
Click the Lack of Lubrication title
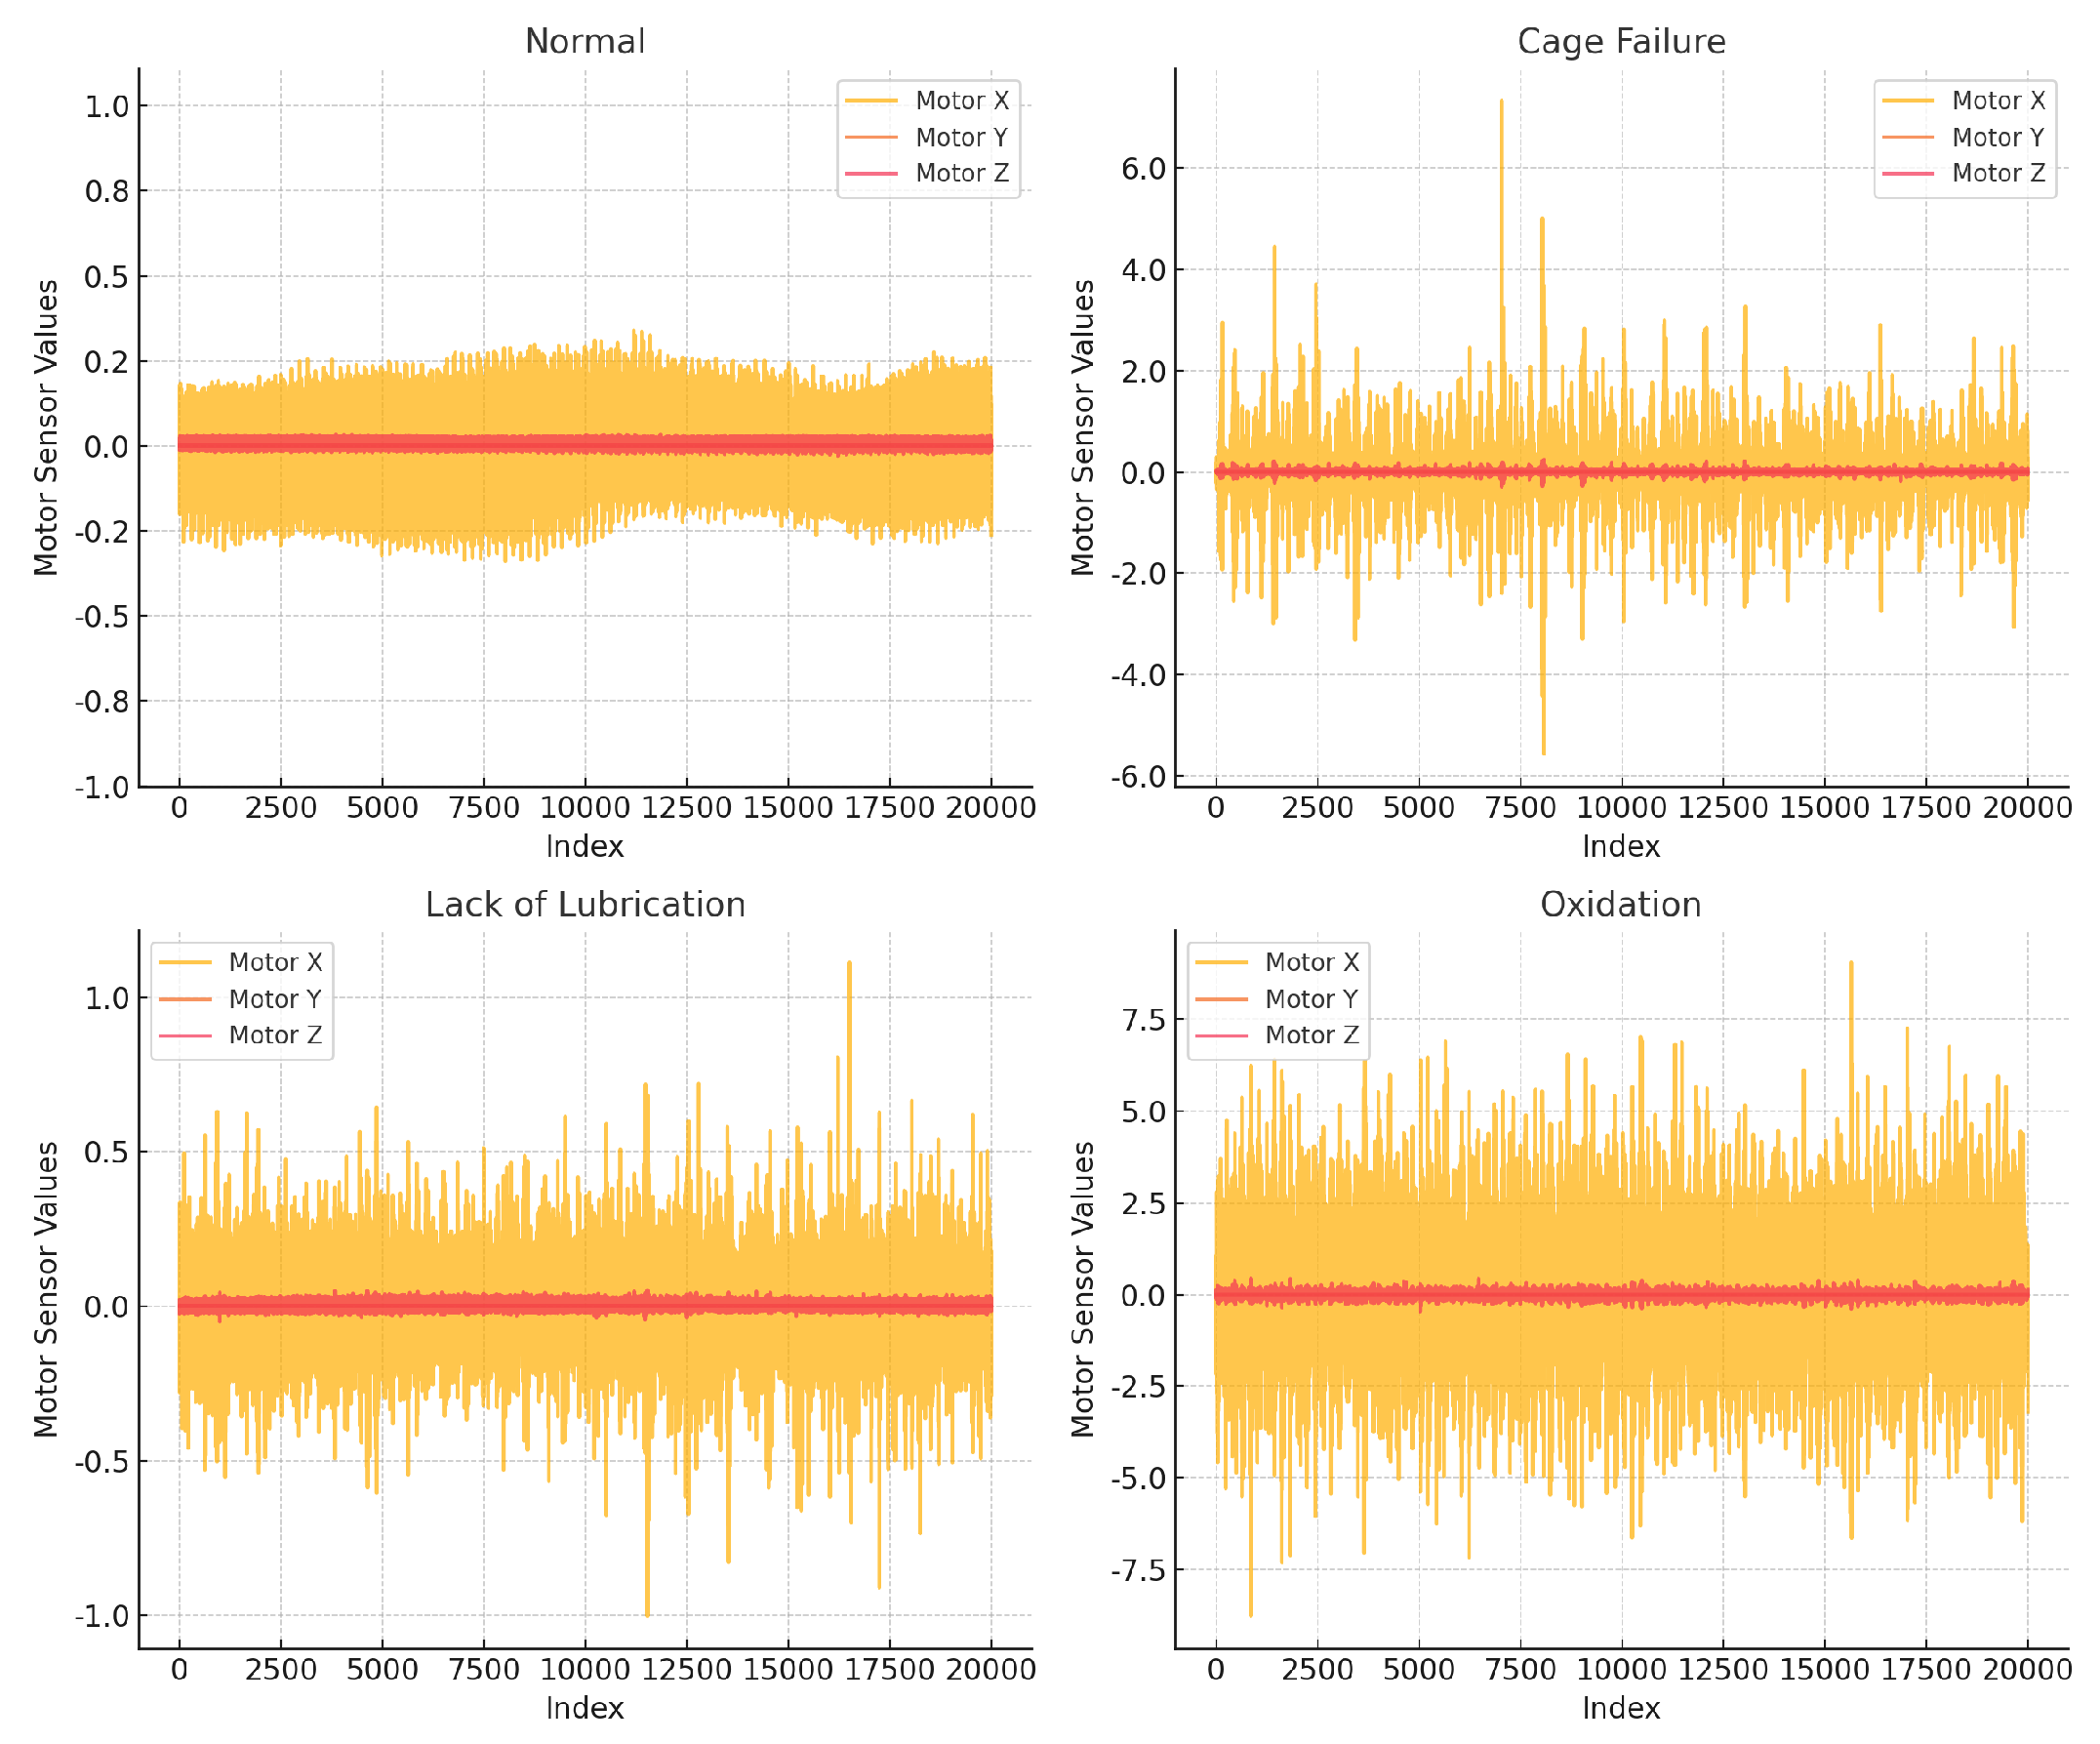point(585,905)
